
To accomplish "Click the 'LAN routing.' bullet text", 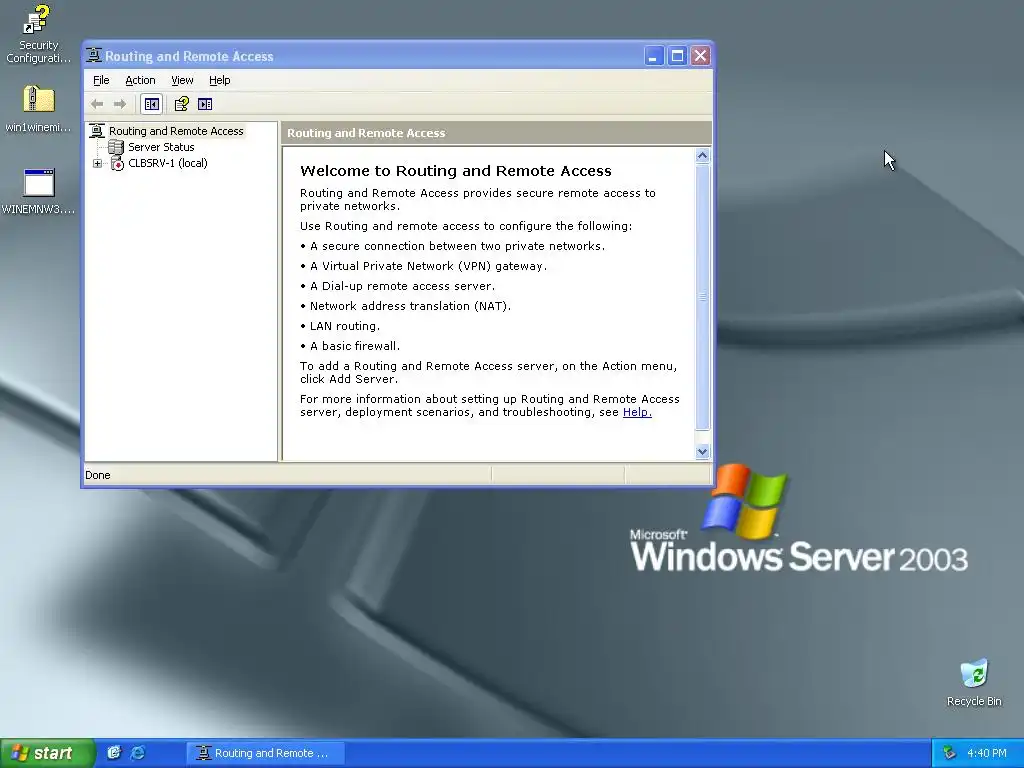I will pyautogui.click(x=345, y=326).
